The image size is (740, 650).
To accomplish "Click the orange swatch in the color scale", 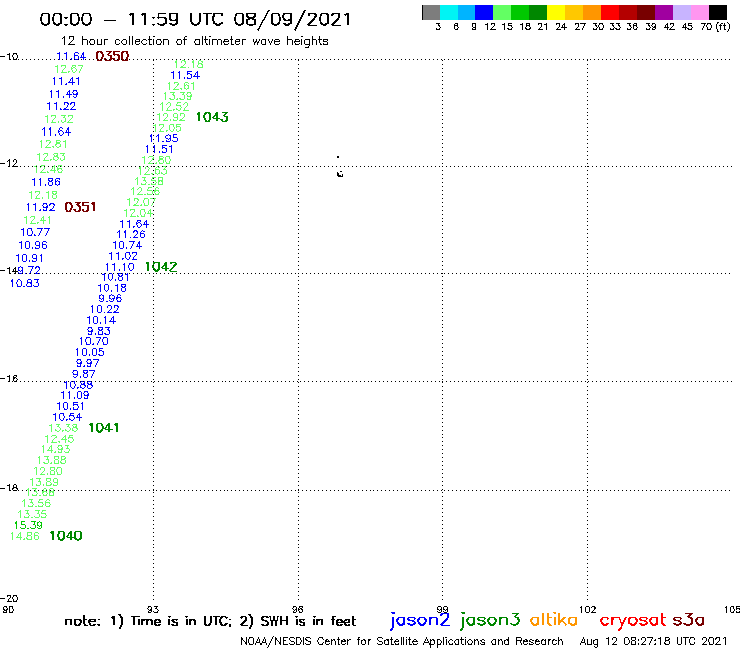I will tap(592, 12).
